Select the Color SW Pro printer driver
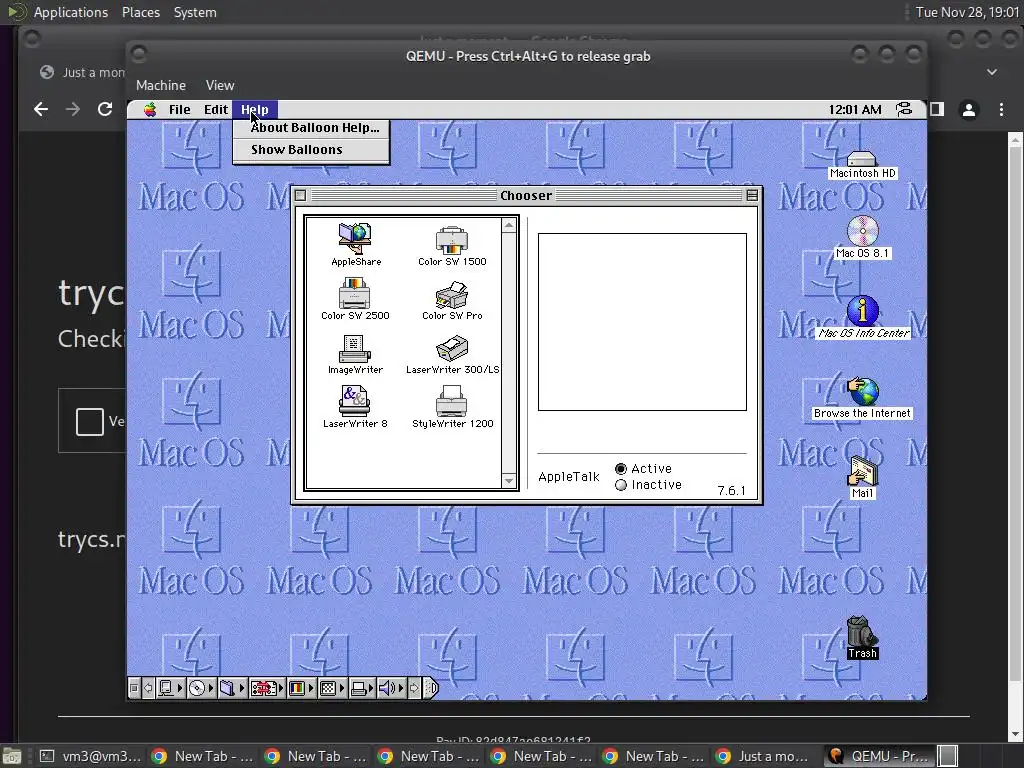 pyautogui.click(x=452, y=300)
